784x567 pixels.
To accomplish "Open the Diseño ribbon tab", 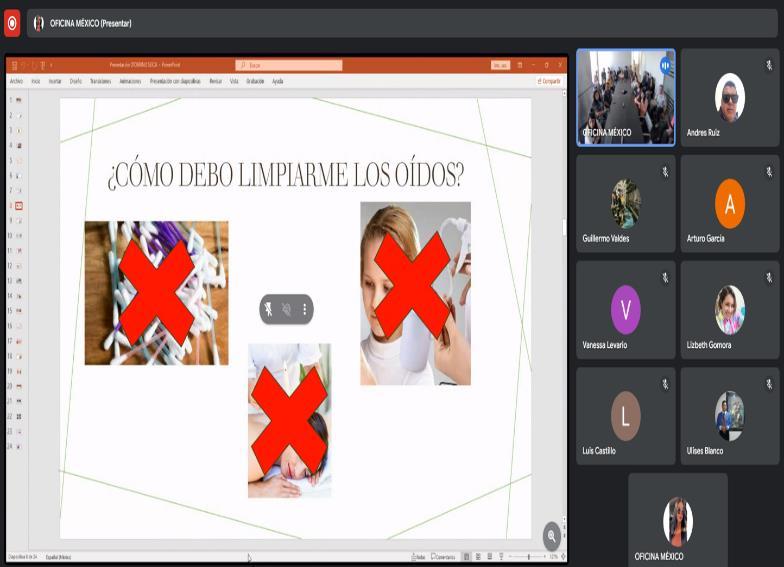I will click(x=76, y=81).
